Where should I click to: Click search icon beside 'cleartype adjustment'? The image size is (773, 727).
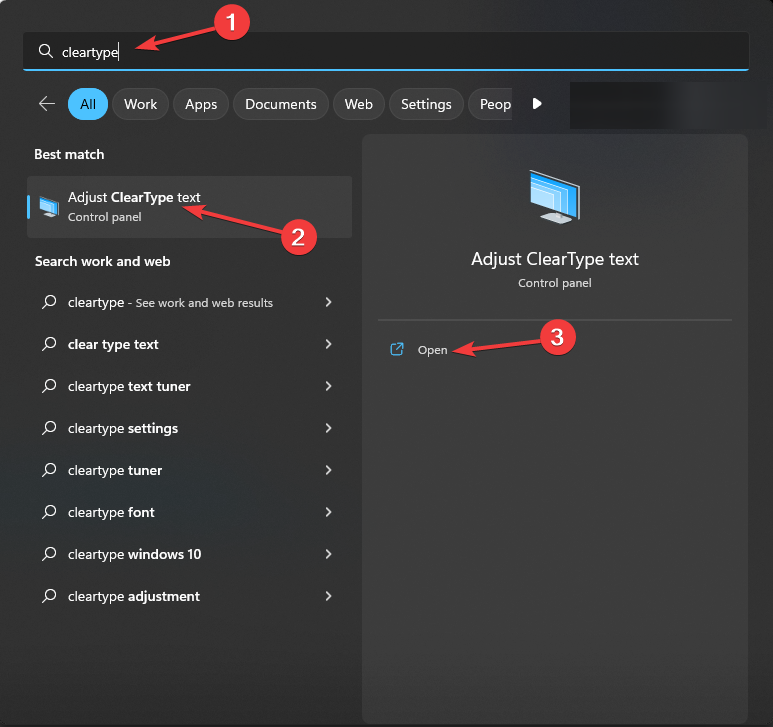coord(49,596)
